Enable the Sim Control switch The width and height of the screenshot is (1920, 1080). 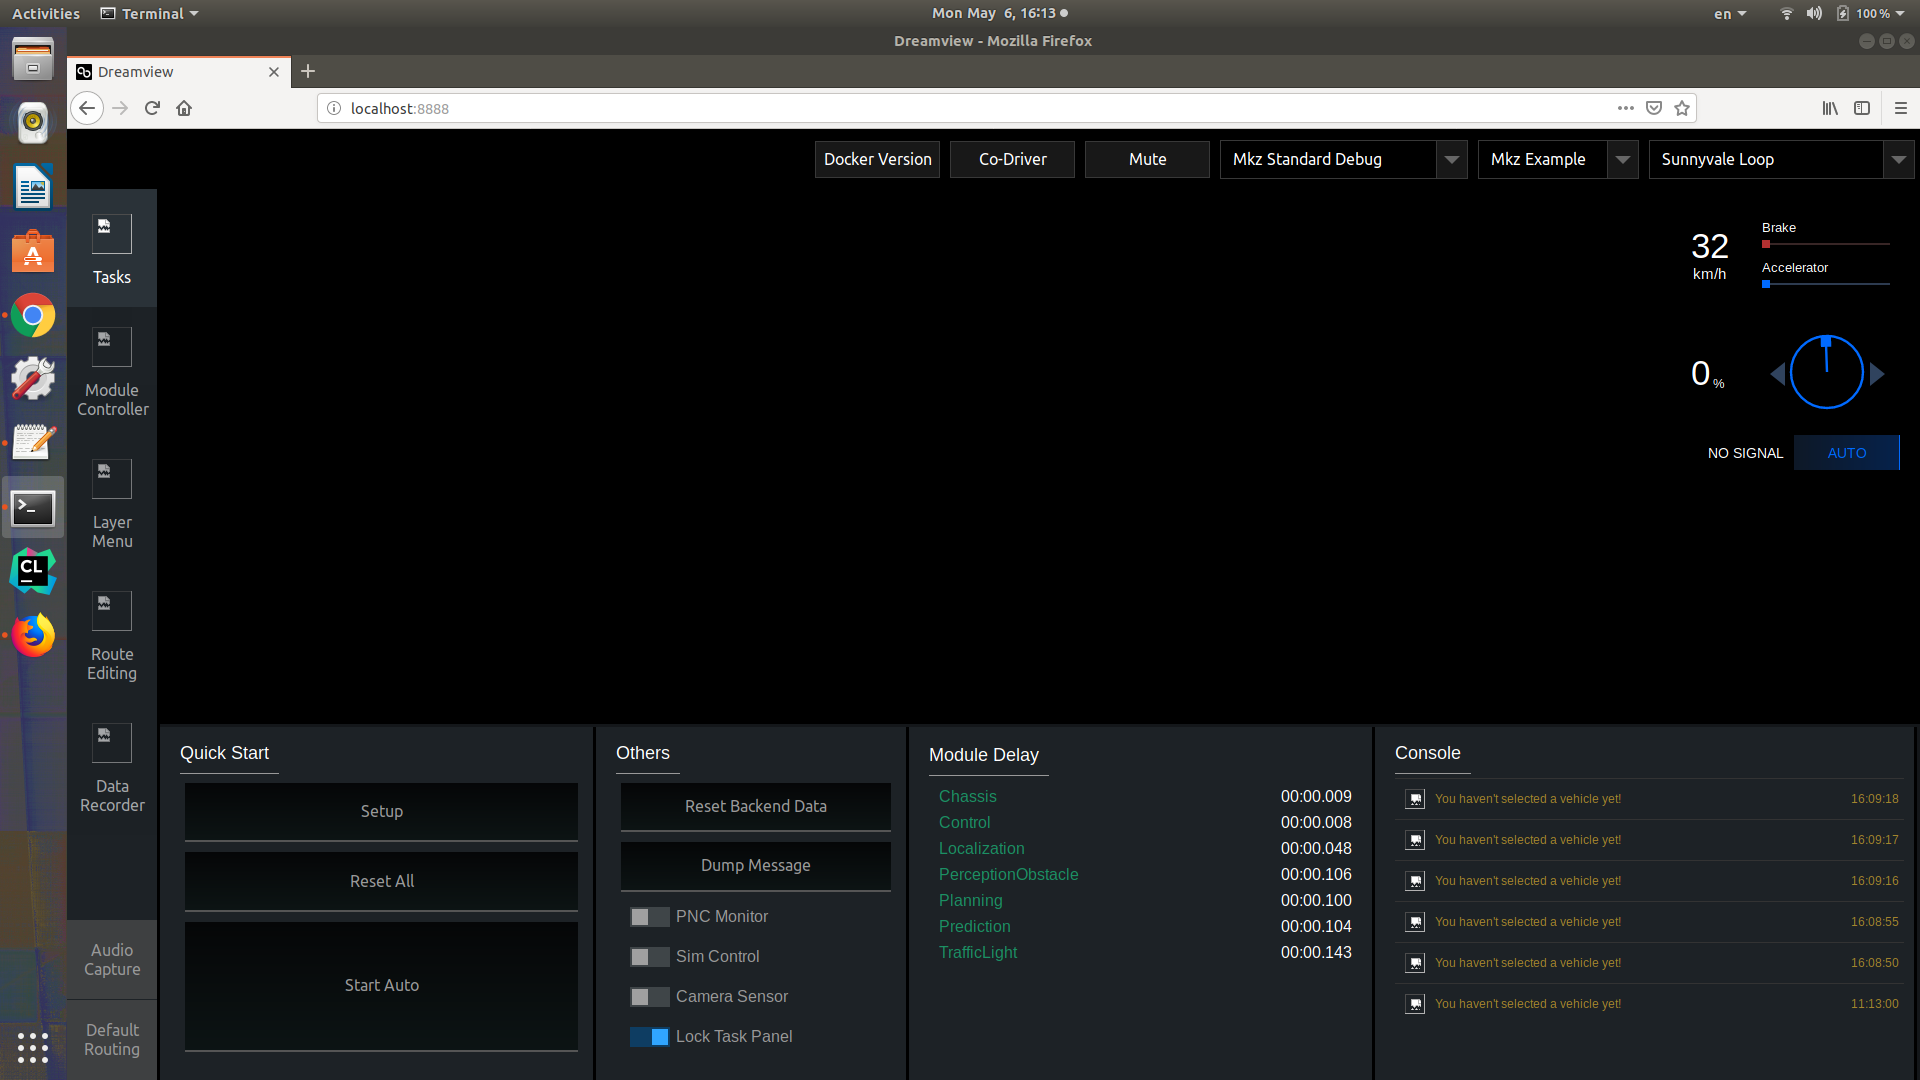point(649,957)
